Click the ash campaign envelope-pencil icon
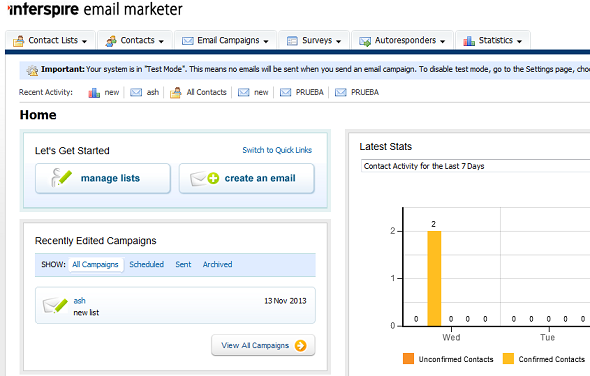Viewport: 590px width, 376px height. [x=55, y=306]
